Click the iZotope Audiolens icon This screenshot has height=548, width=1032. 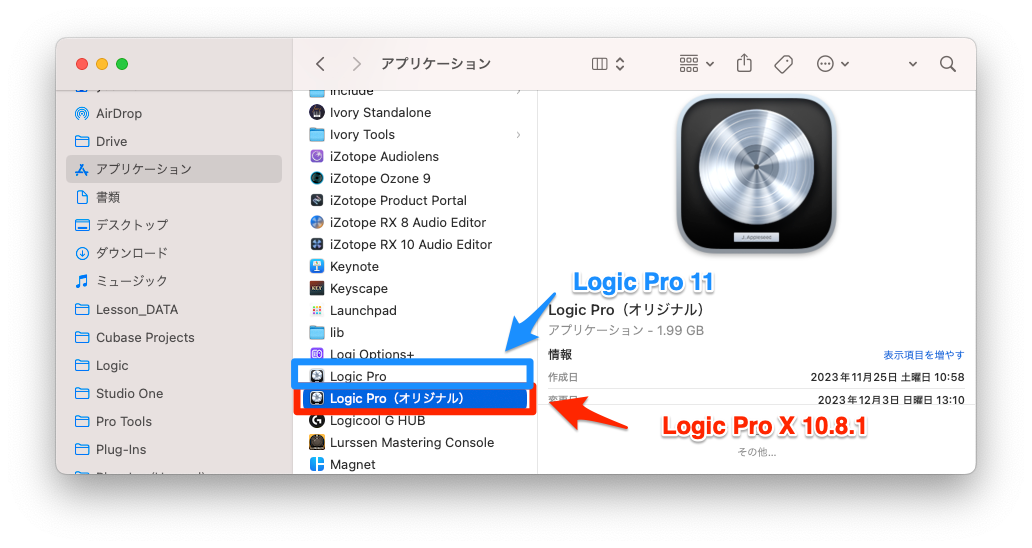tap(317, 157)
